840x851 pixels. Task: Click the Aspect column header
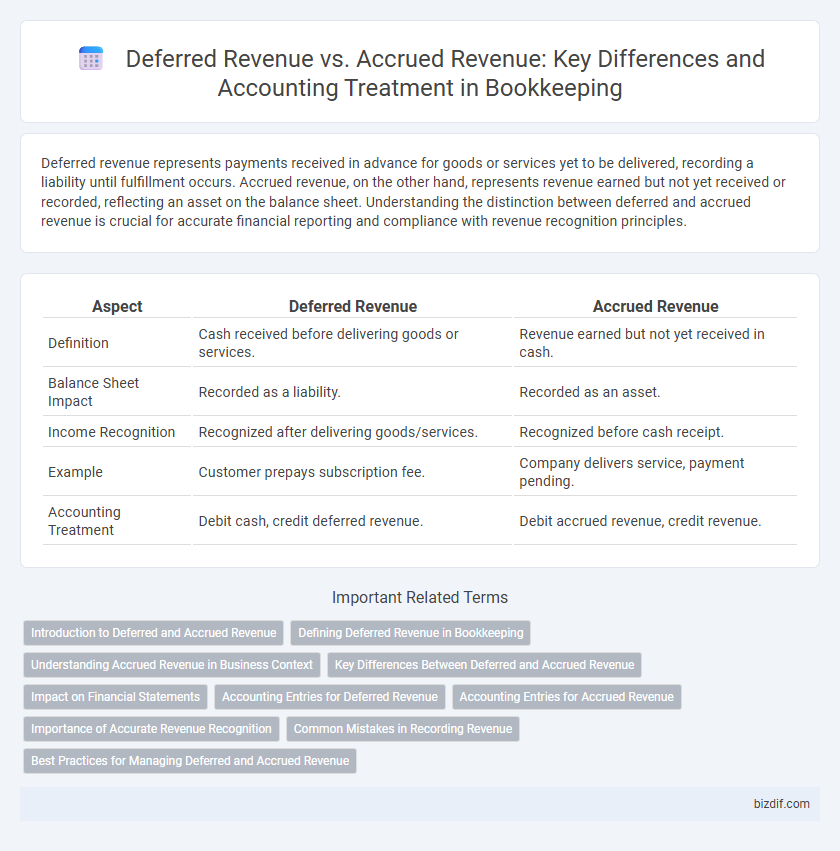pos(117,307)
